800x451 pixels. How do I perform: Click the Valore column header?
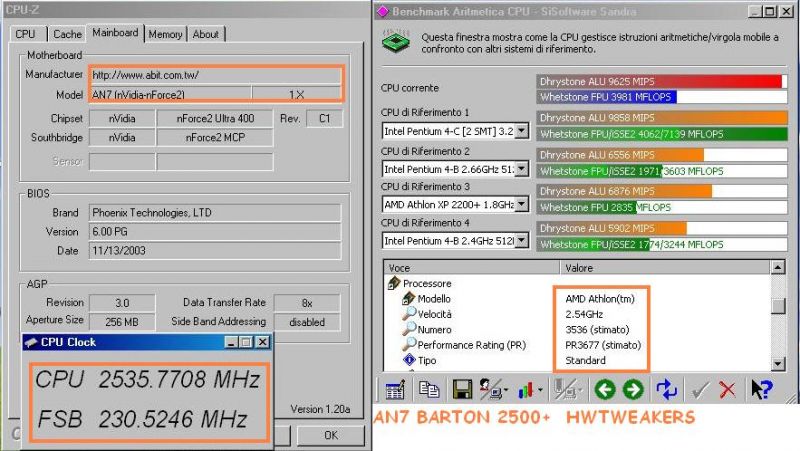click(x=665, y=268)
